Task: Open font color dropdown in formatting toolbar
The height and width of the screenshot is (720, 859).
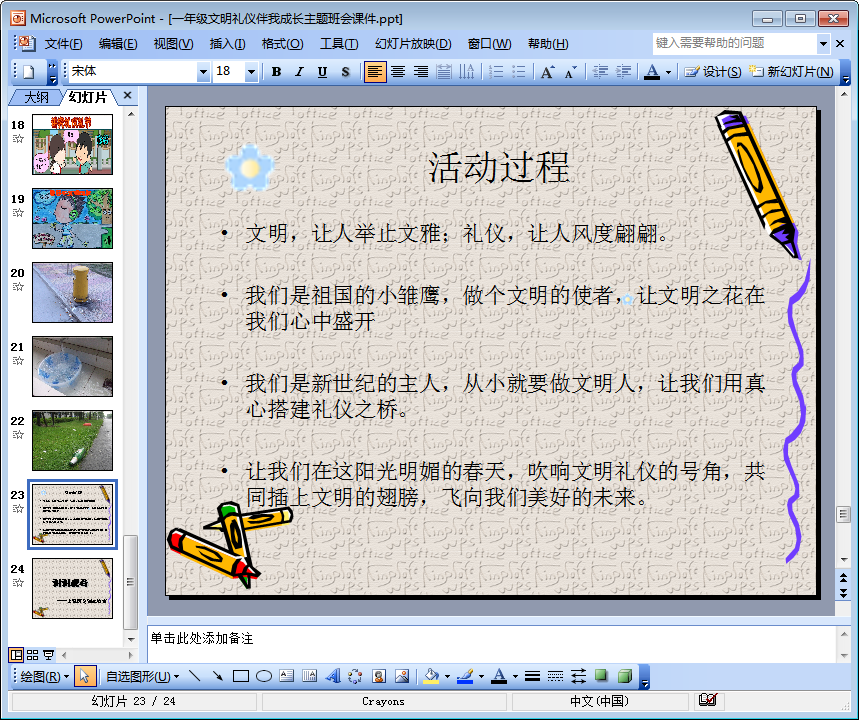Action: [668, 72]
